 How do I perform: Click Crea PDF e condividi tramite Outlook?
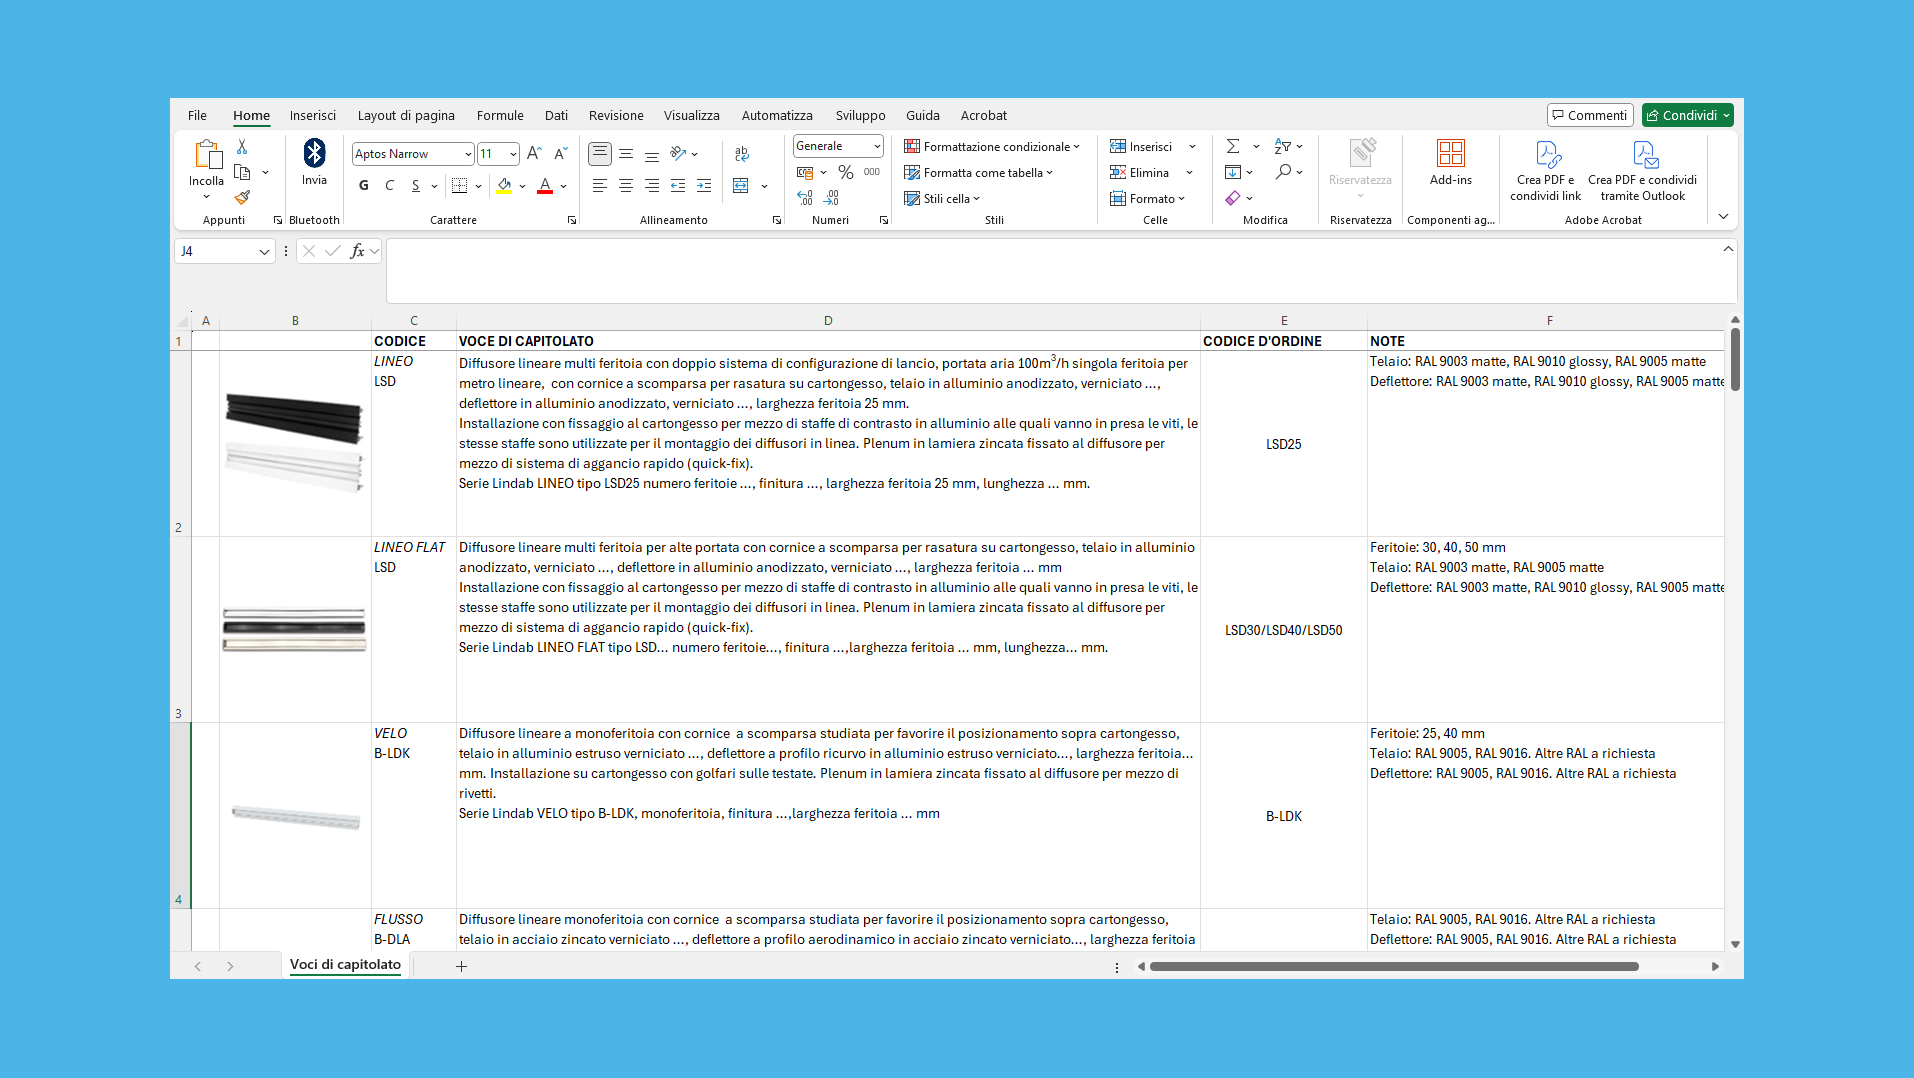(x=1643, y=171)
